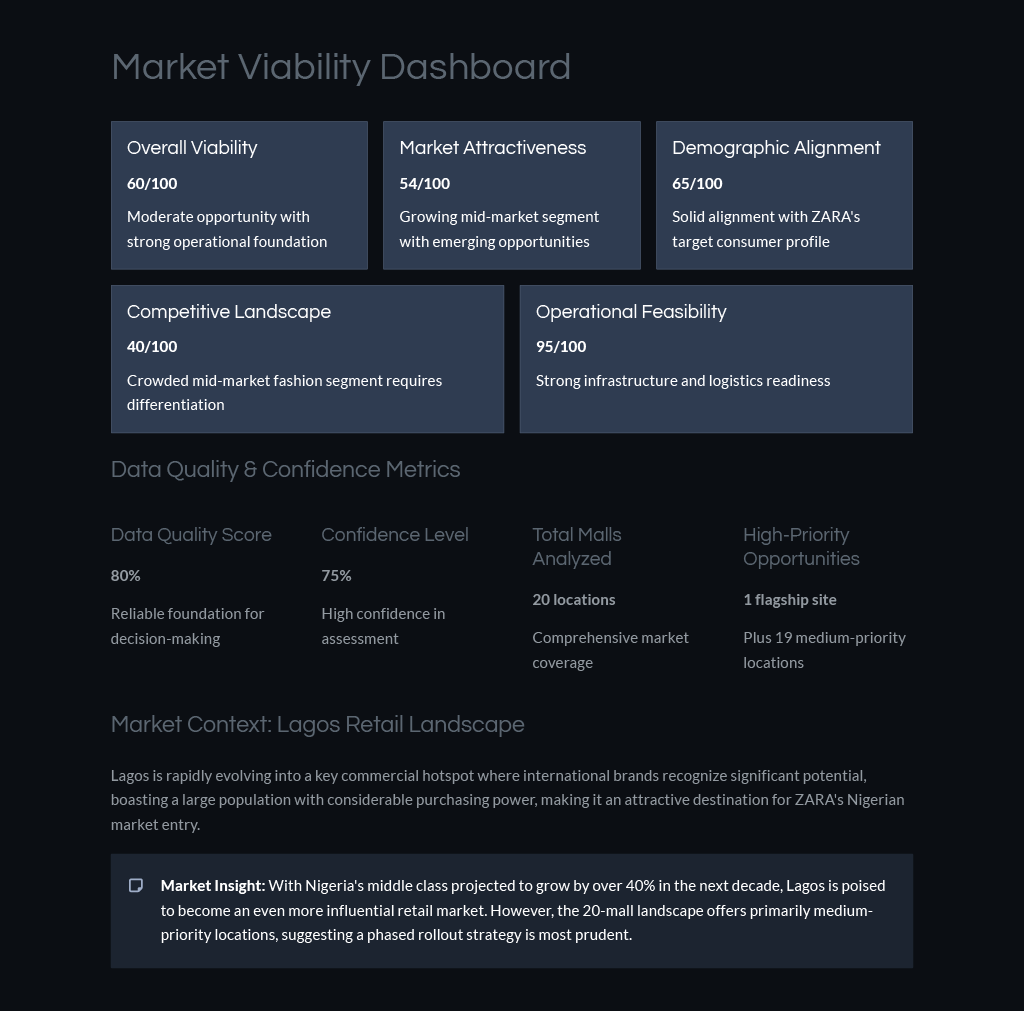The width and height of the screenshot is (1024, 1011).
Task: Click the note icon beside Market Insight
Action: (136, 886)
